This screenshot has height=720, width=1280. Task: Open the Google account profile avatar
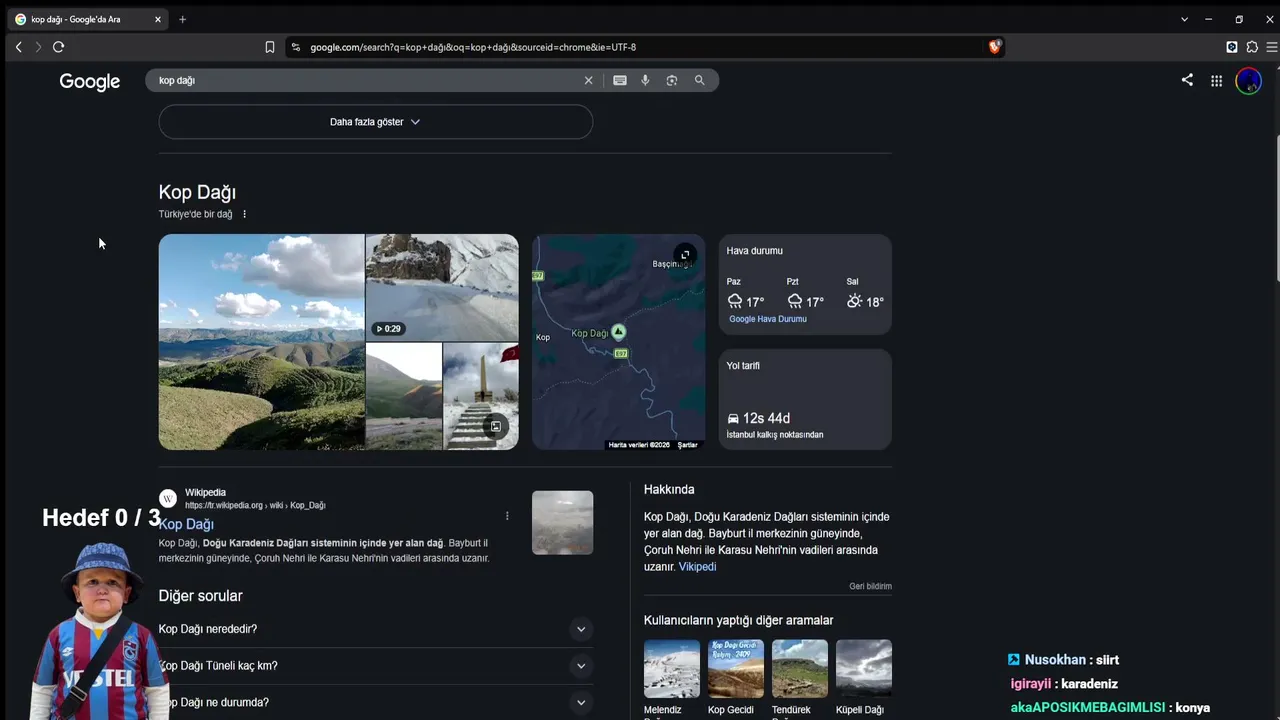(x=1248, y=81)
